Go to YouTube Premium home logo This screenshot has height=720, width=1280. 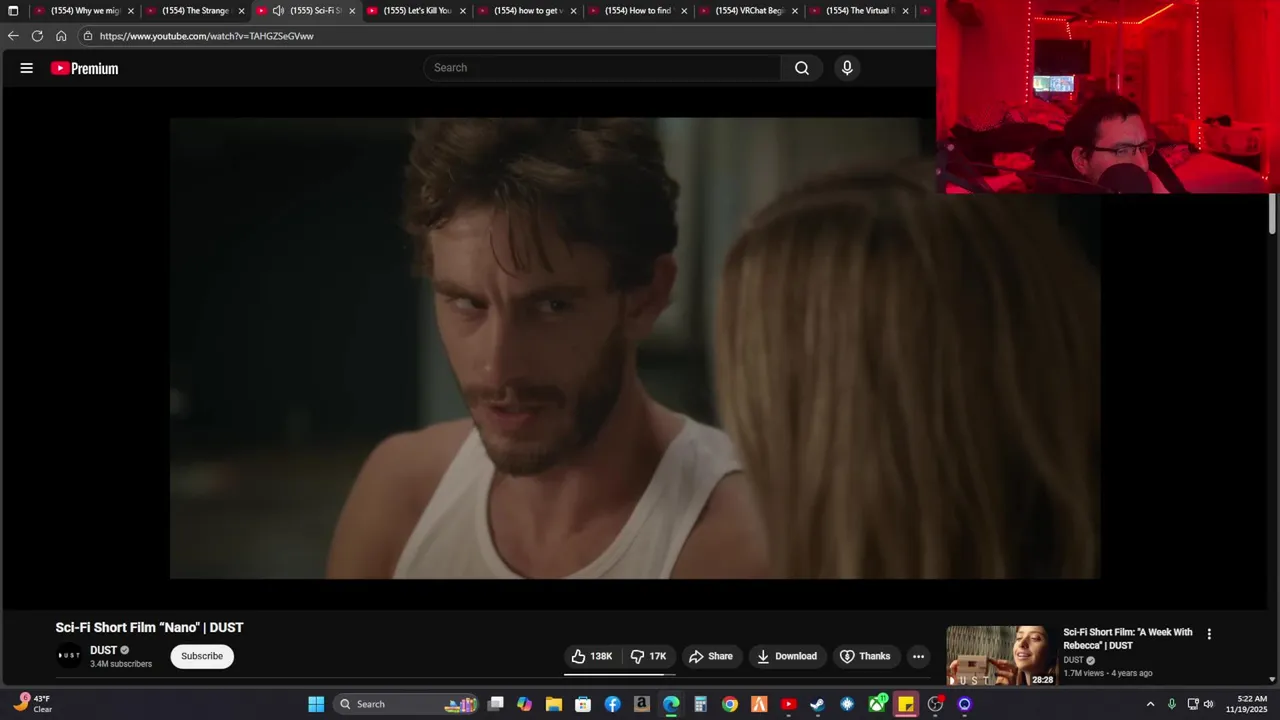(x=85, y=68)
